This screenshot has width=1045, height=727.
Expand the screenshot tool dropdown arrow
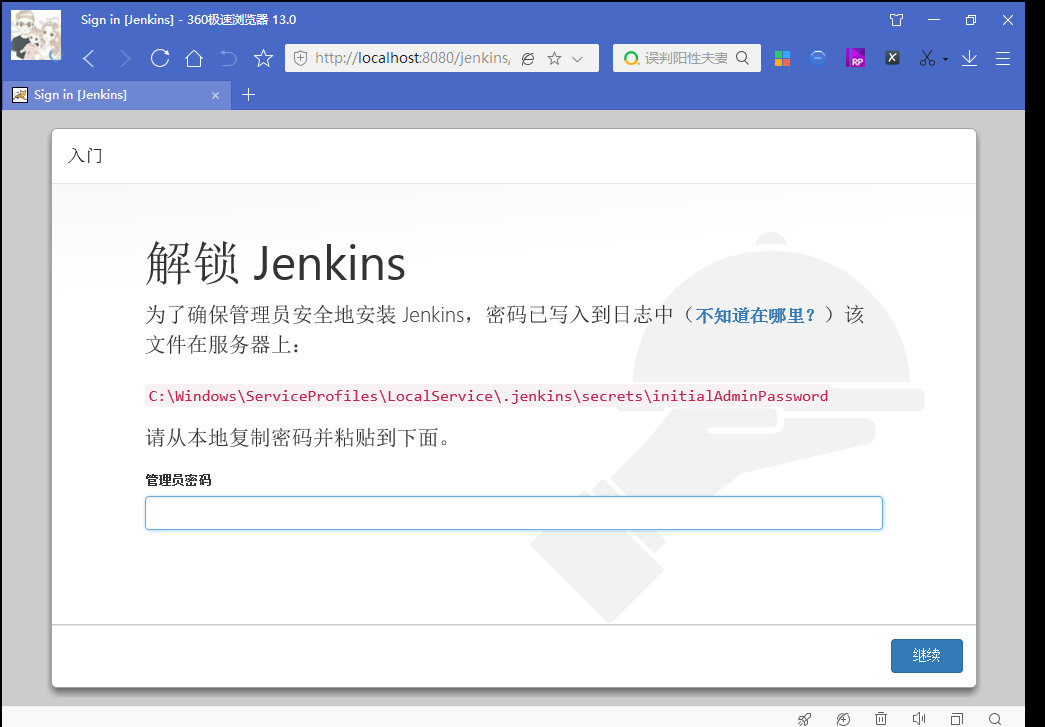point(945,60)
